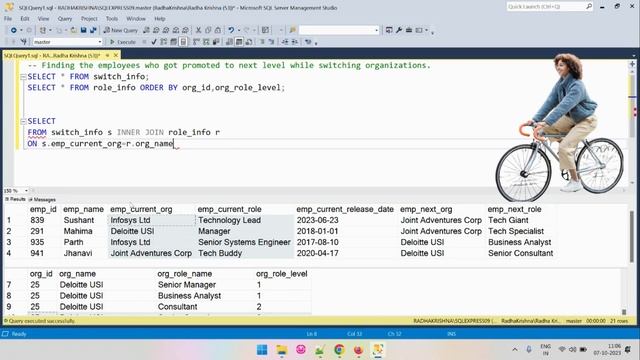
Task: Open the Help menu
Action: 160,19
